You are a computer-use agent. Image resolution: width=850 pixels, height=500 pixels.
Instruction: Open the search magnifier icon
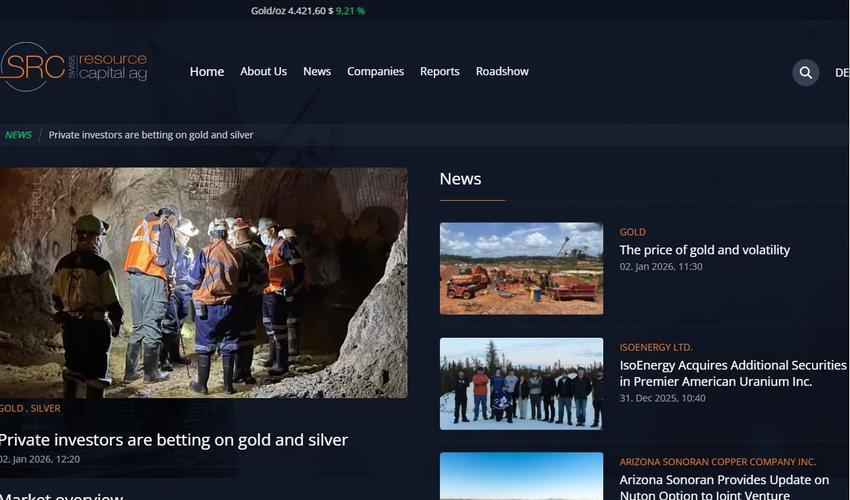[806, 72]
